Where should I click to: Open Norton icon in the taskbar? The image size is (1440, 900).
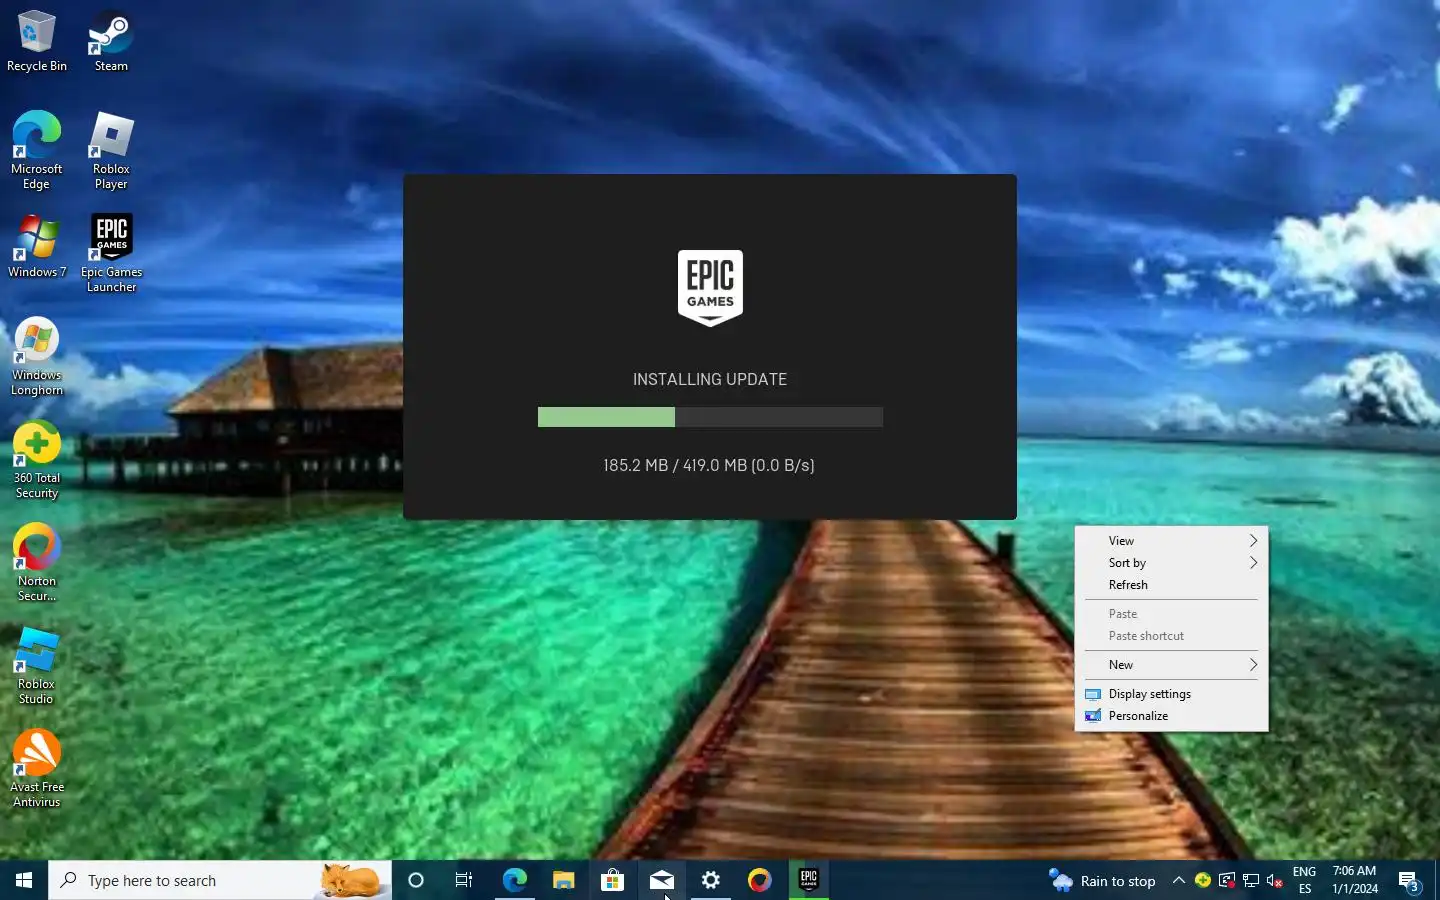tap(760, 880)
